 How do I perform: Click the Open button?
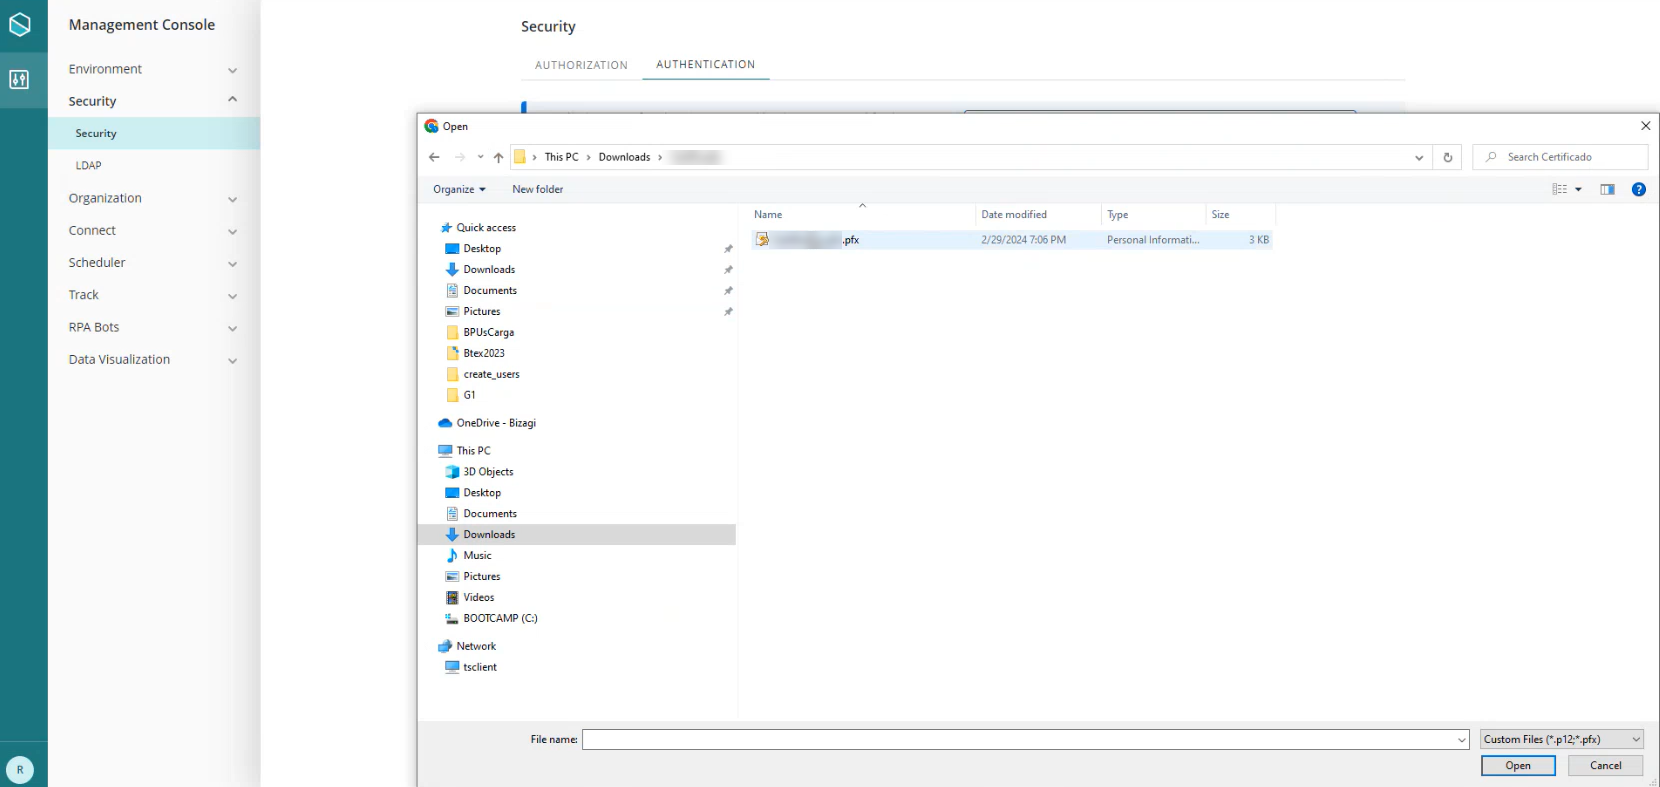point(1518,766)
